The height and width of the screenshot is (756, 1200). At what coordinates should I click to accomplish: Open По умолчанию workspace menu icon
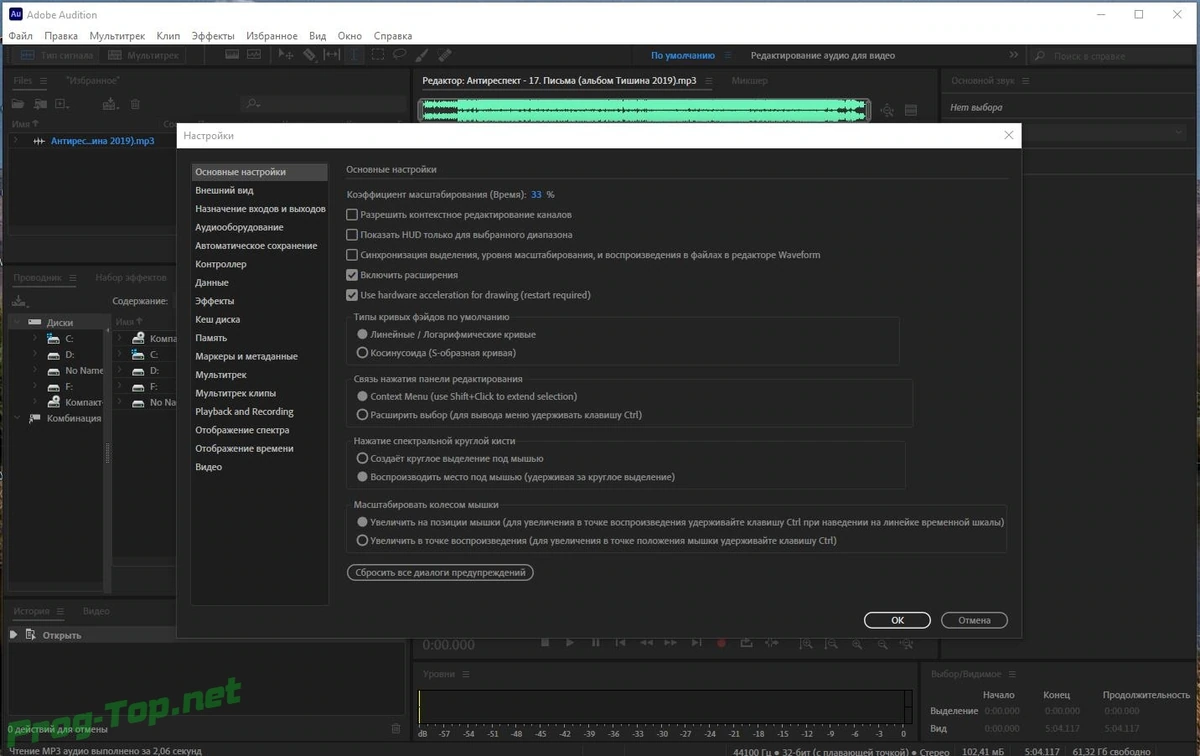pyautogui.click(x=730, y=56)
